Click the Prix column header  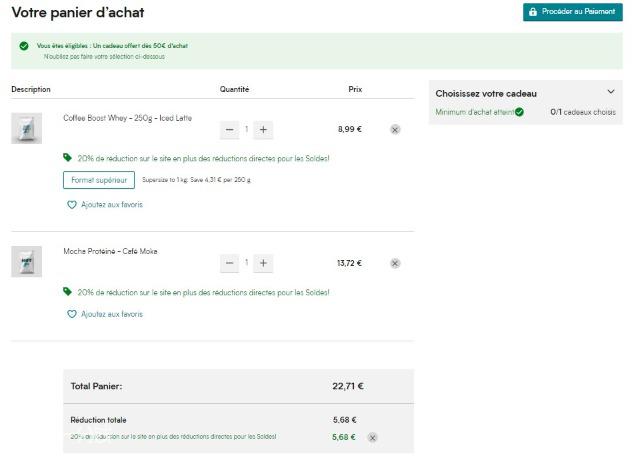(x=355, y=89)
